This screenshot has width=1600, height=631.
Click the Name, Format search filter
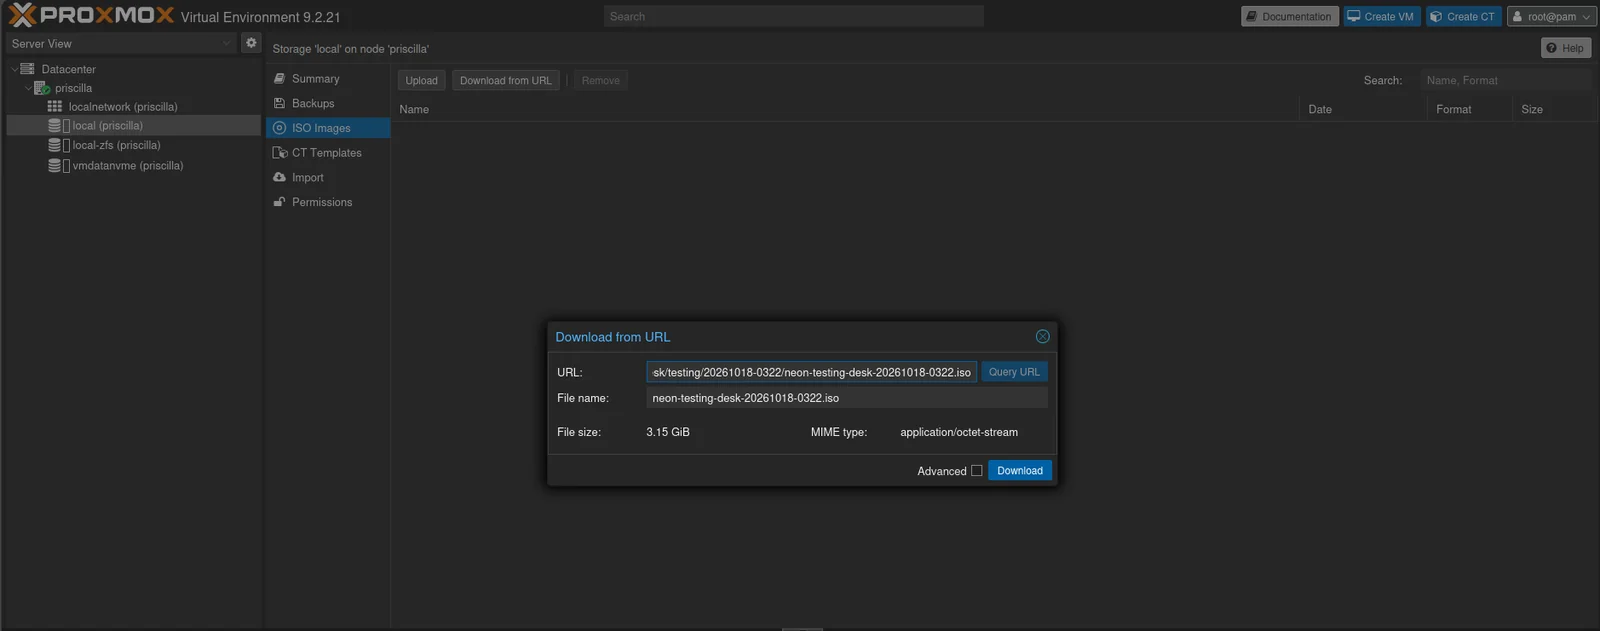[1506, 80]
